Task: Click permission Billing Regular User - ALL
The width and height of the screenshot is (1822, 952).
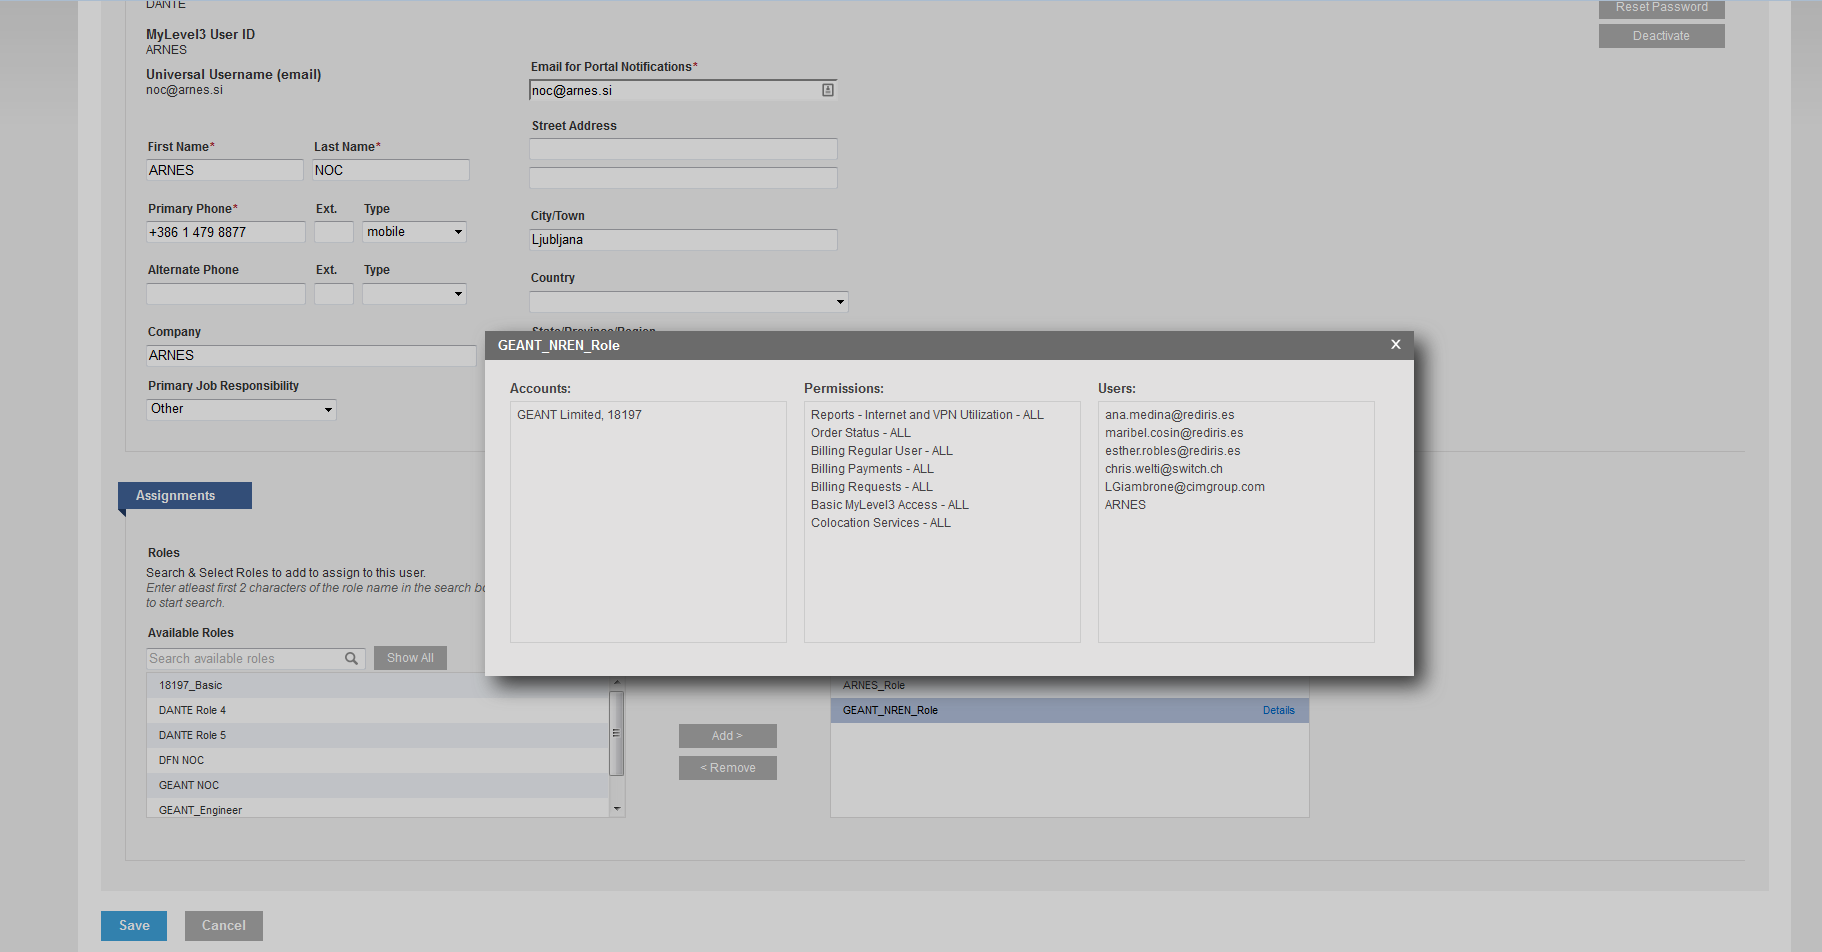Action: click(x=882, y=451)
